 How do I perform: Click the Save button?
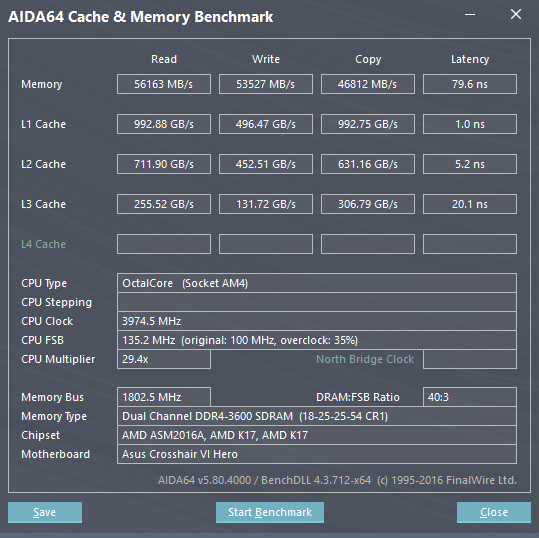coord(45,512)
